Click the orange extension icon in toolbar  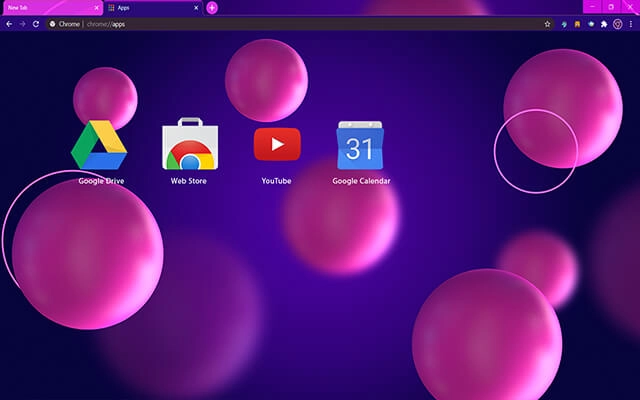pos(577,24)
